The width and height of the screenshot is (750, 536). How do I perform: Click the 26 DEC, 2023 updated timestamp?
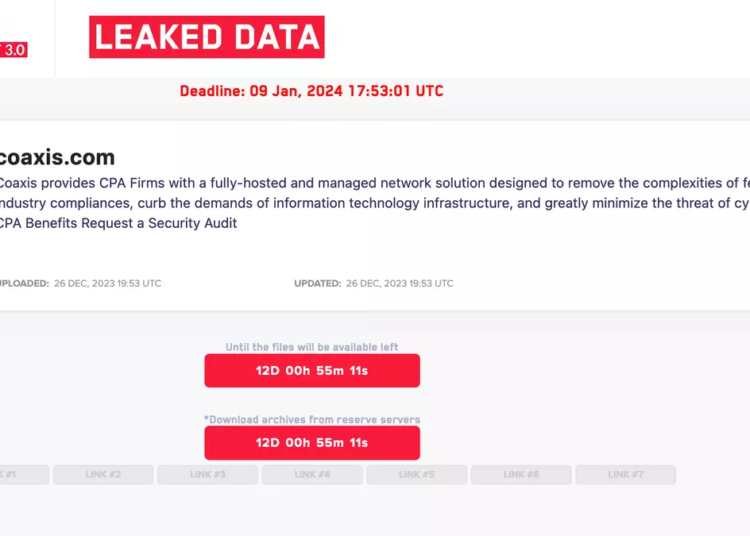(x=399, y=283)
